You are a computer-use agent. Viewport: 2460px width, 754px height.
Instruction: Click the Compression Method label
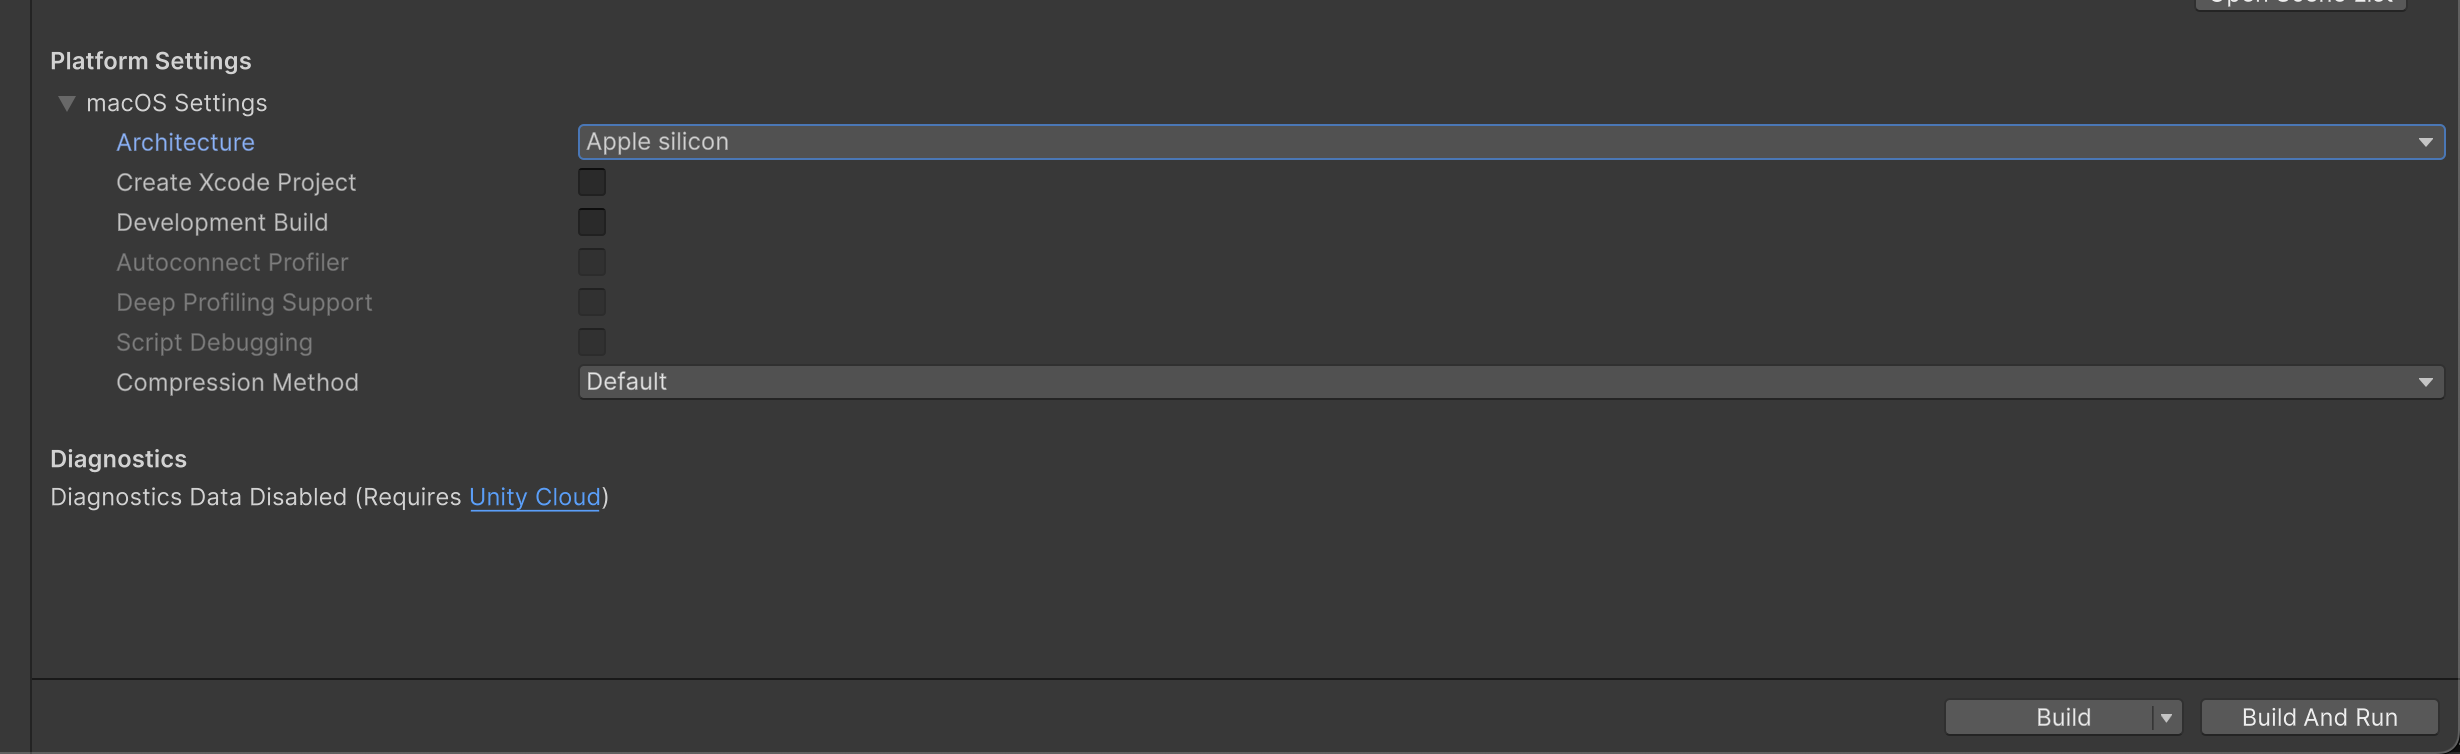[x=237, y=382]
